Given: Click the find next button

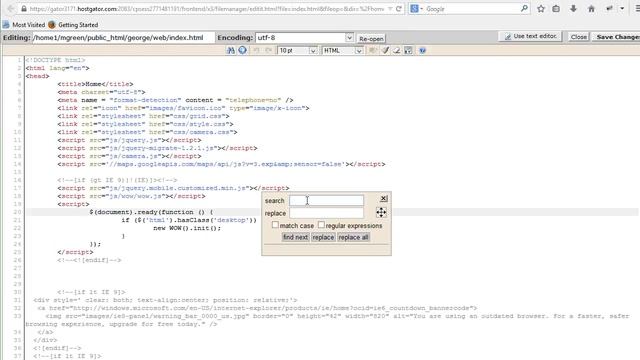Looking at the screenshot, I should coord(296,237).
